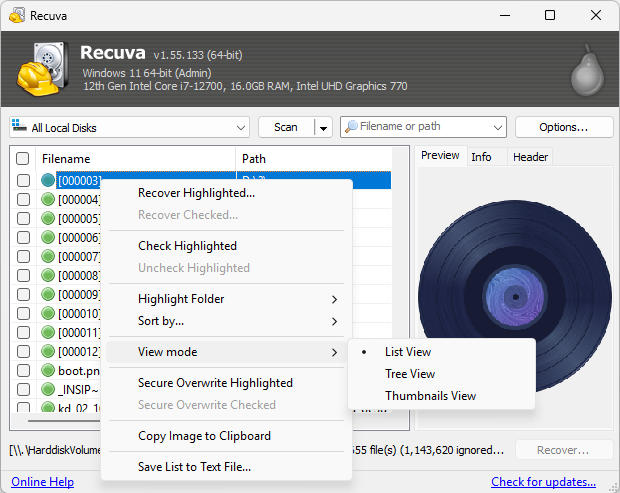Viewport: 620px width, 493px height.
Task: Check the box for file [000009]
Action: pyautogui.click(x=23, y=295)
